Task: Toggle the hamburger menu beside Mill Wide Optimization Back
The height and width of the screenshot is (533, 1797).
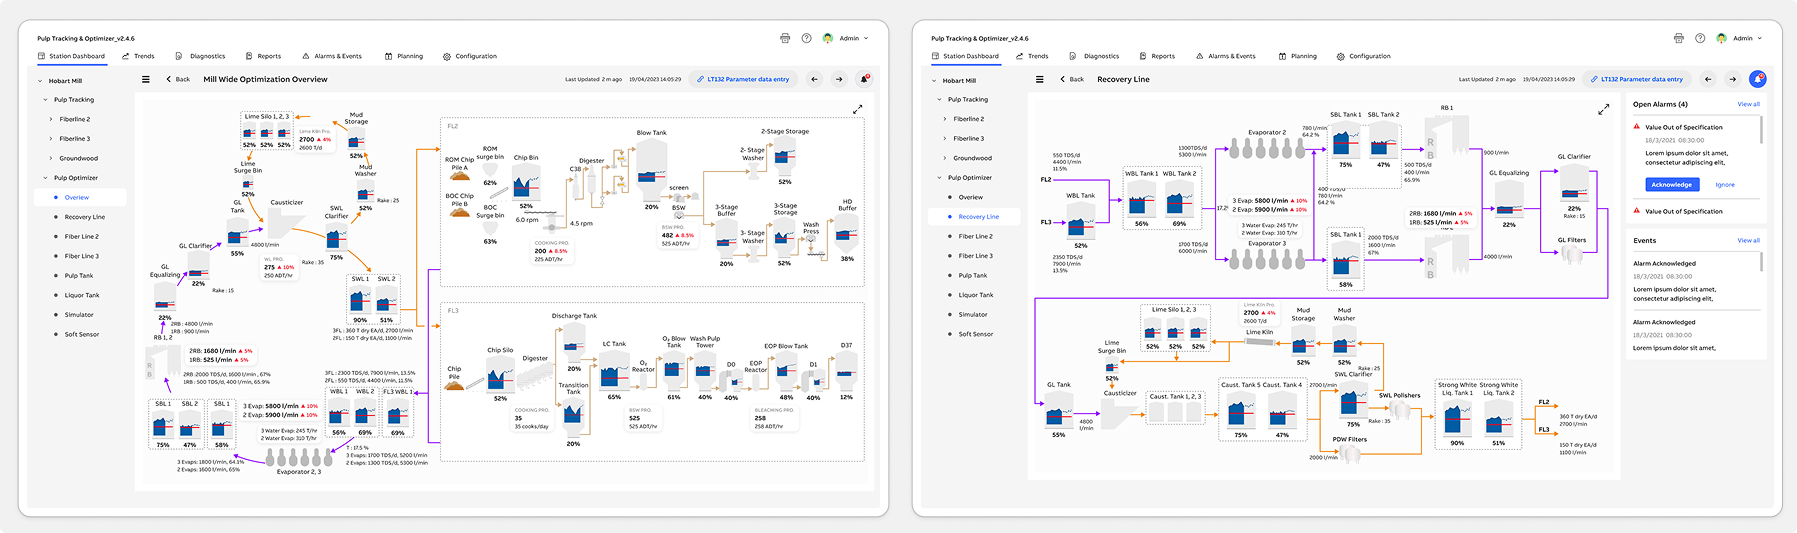Action: coord(146,79)
